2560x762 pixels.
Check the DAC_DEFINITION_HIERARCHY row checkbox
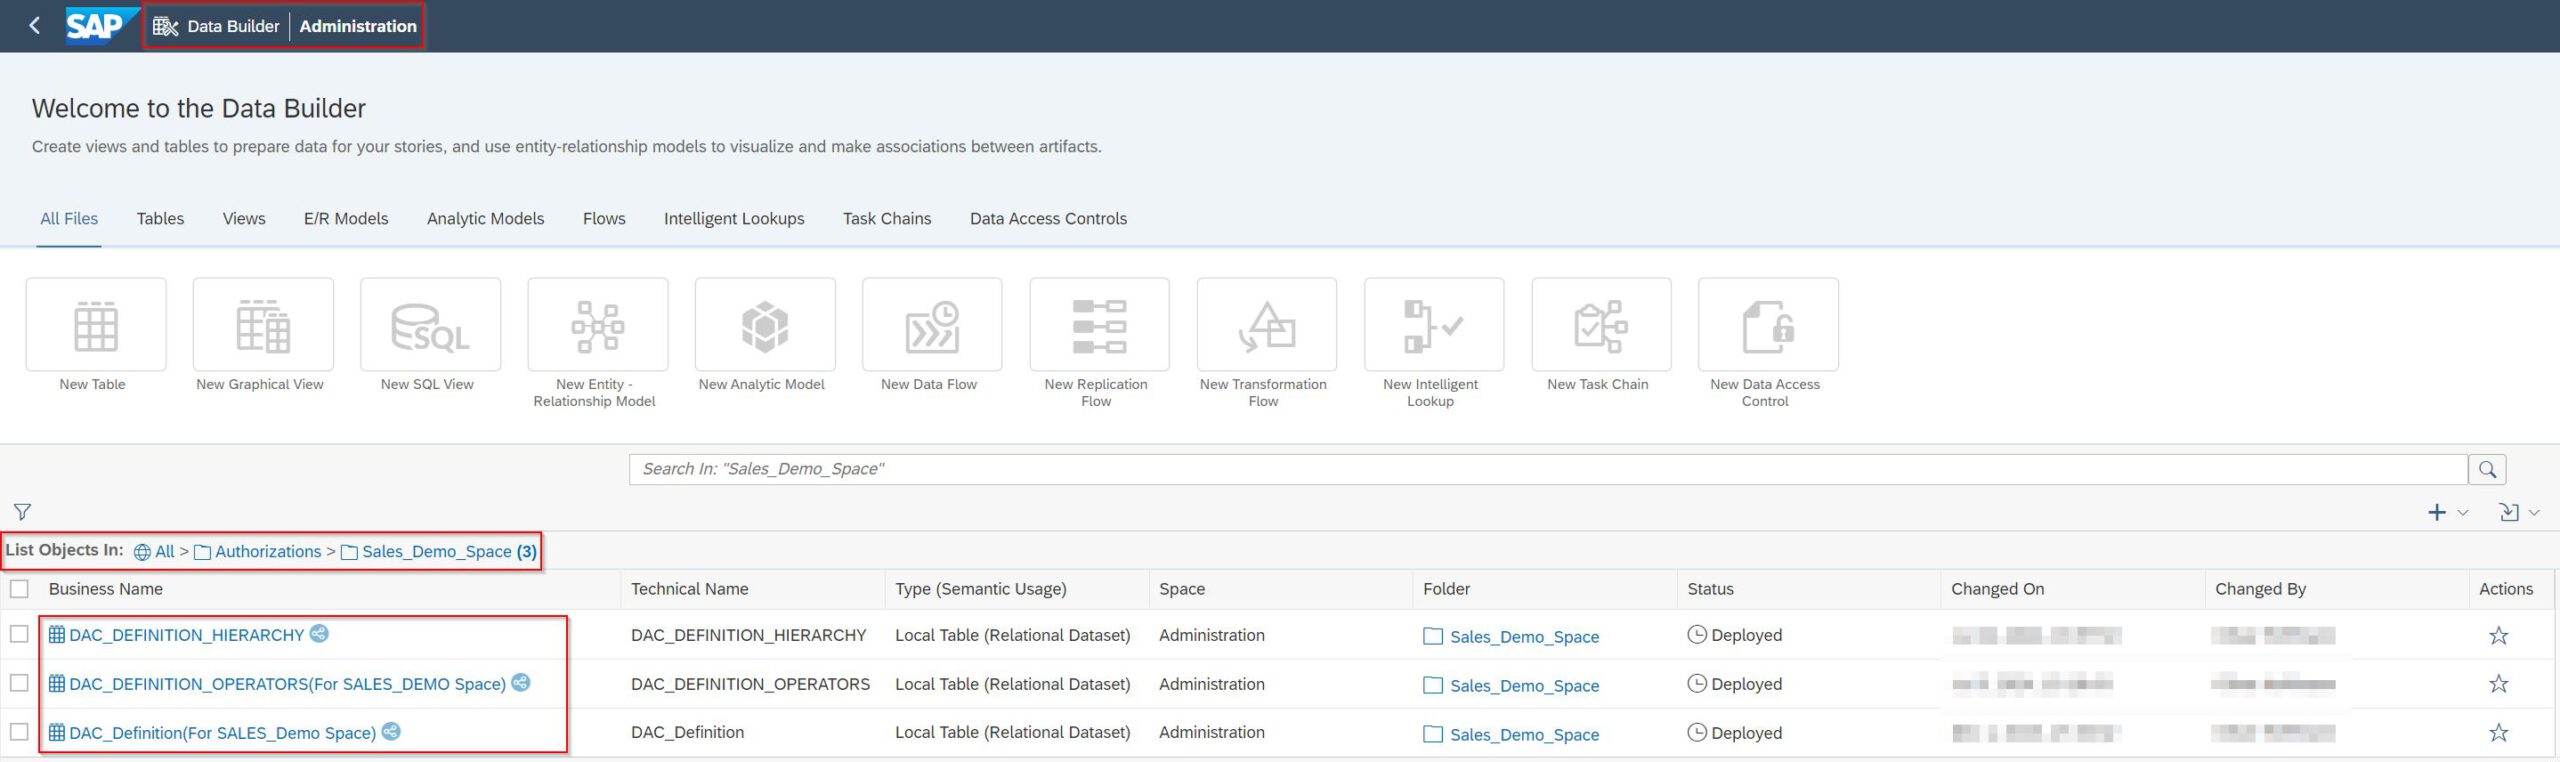click(x=19, y=634)
